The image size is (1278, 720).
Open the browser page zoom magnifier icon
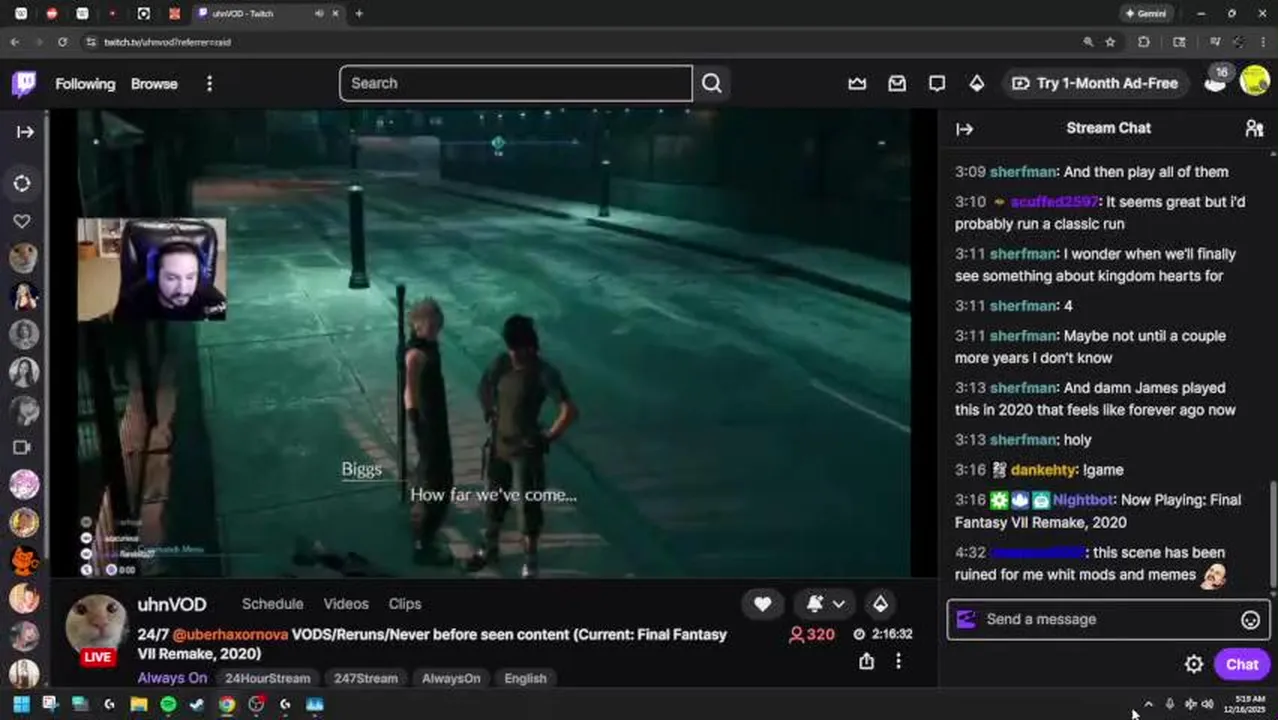pos(1088,42)
